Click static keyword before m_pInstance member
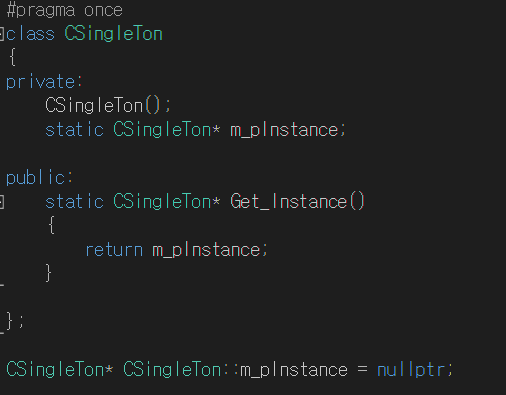The width and height of the screenshot is (506, 395). (74, 130)
